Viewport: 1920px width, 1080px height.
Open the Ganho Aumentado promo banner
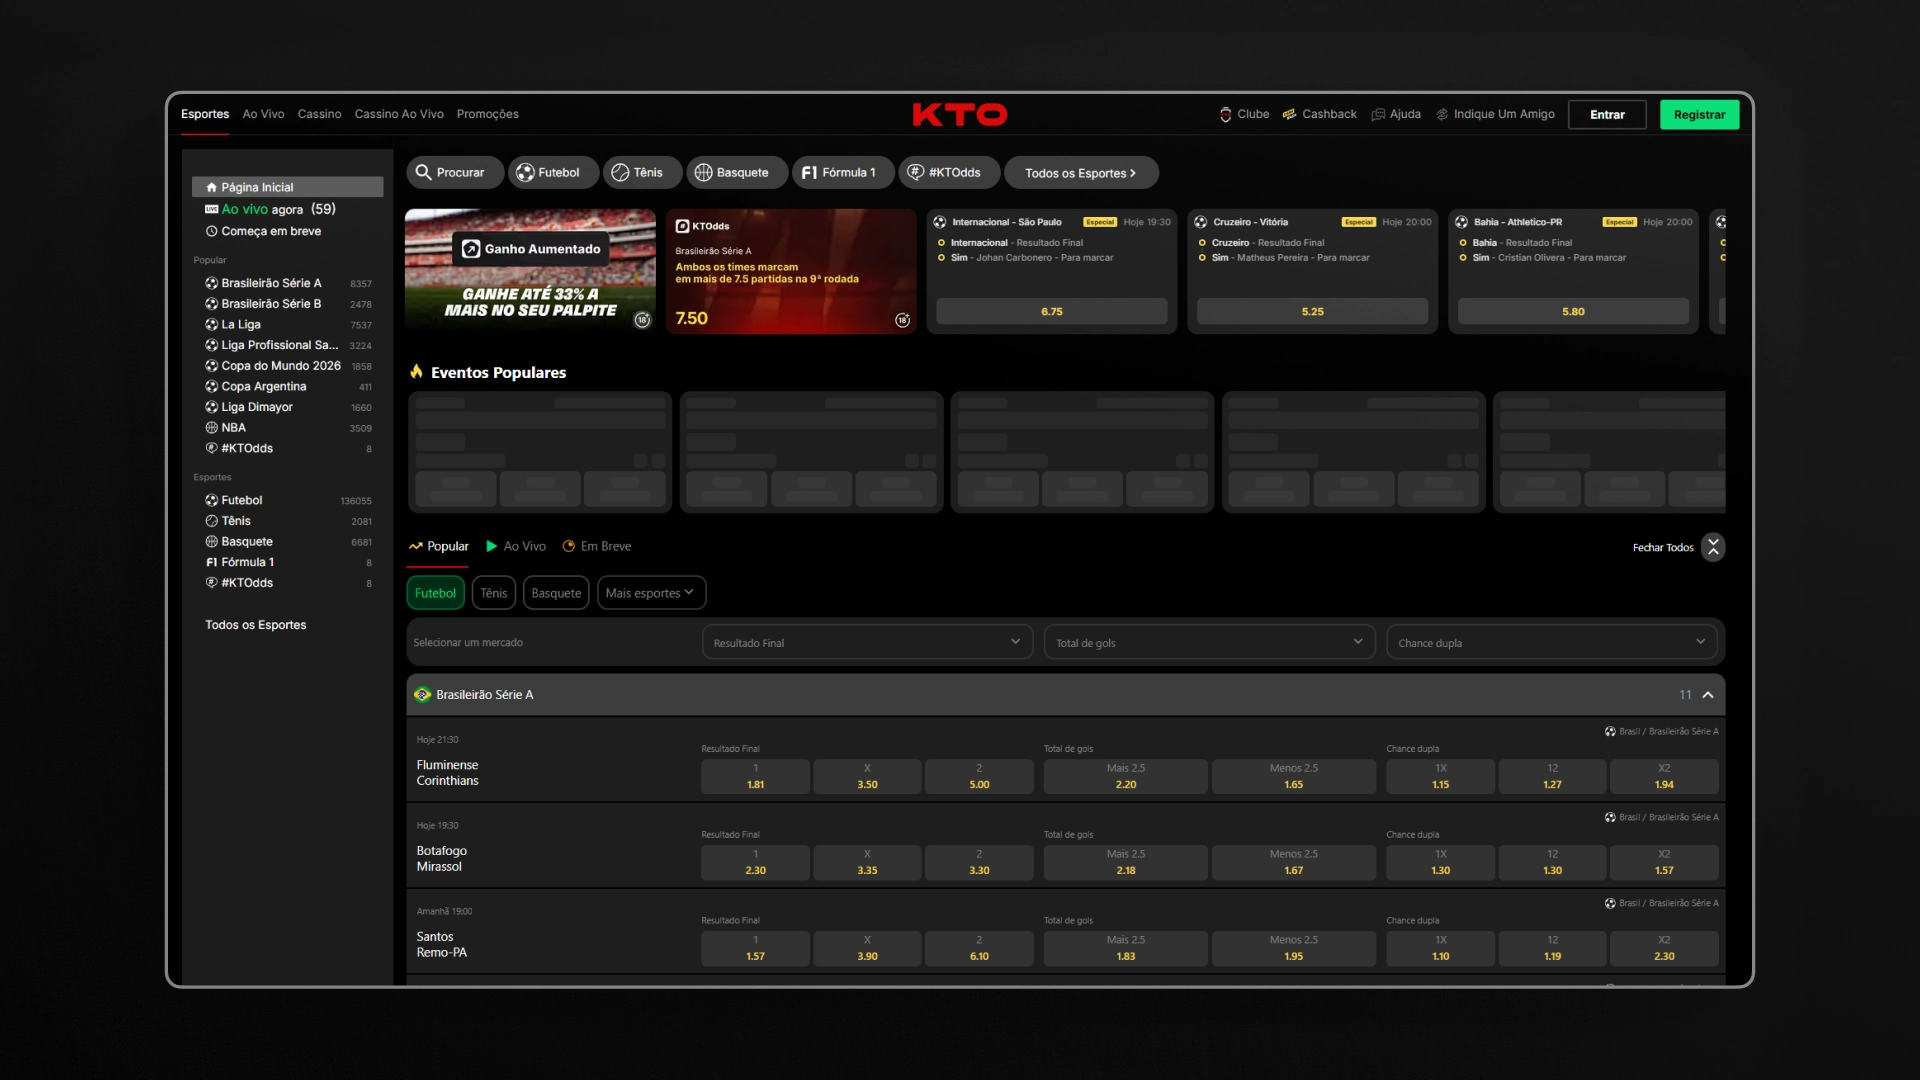[530, 270]
